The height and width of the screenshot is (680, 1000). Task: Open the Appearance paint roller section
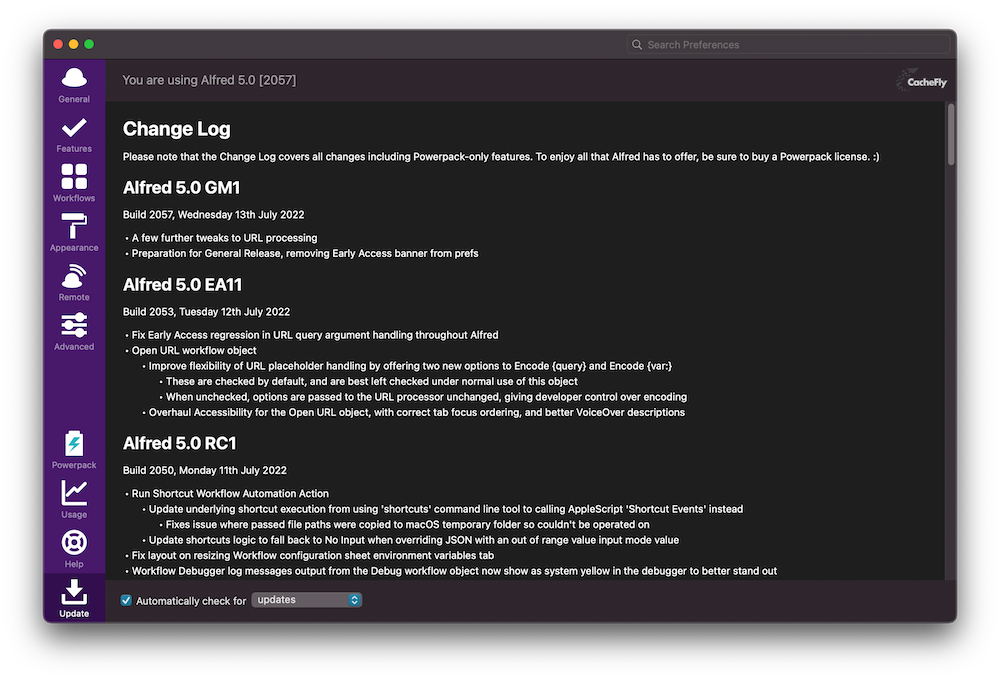[x=74, y=226]
